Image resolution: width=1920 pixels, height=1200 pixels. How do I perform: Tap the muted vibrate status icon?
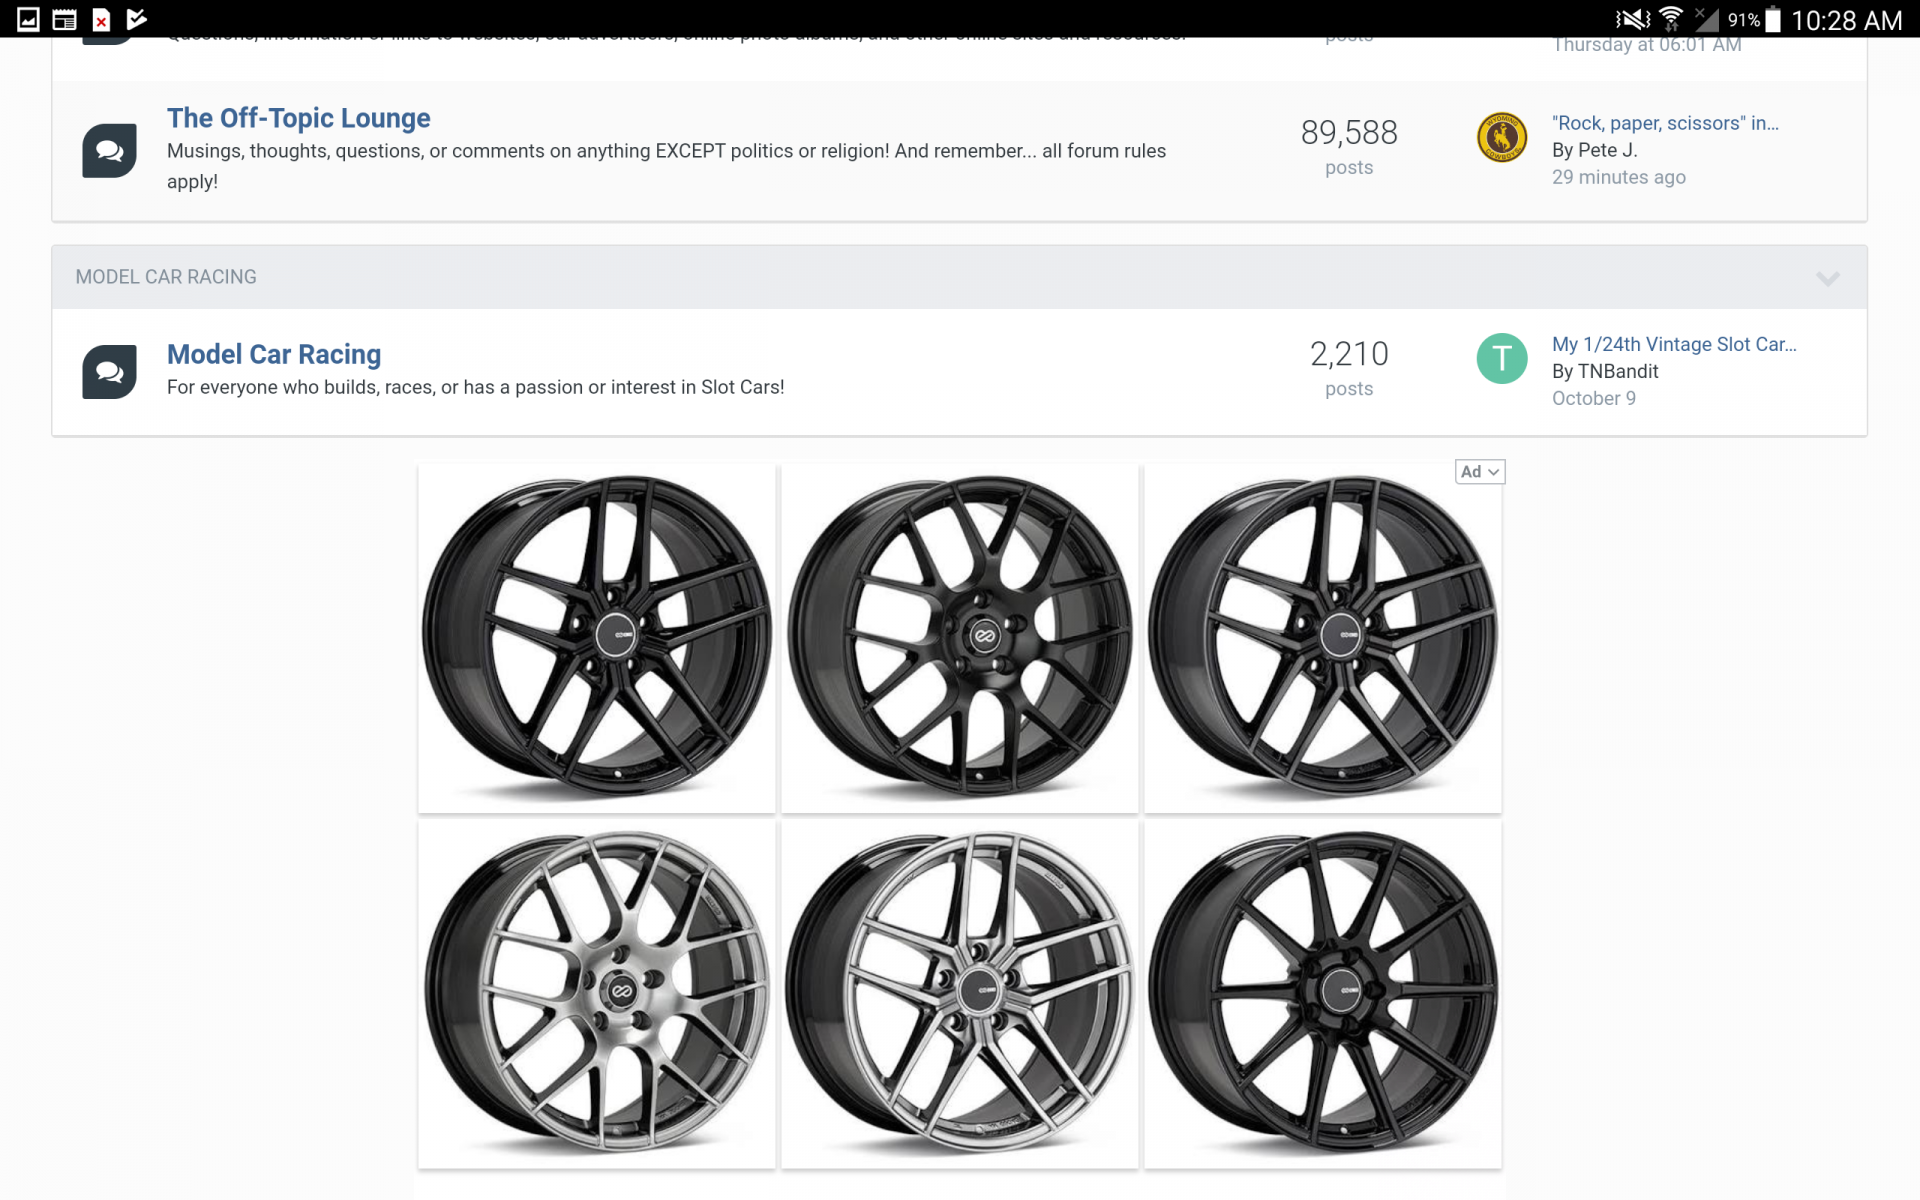click(1630, 18)
